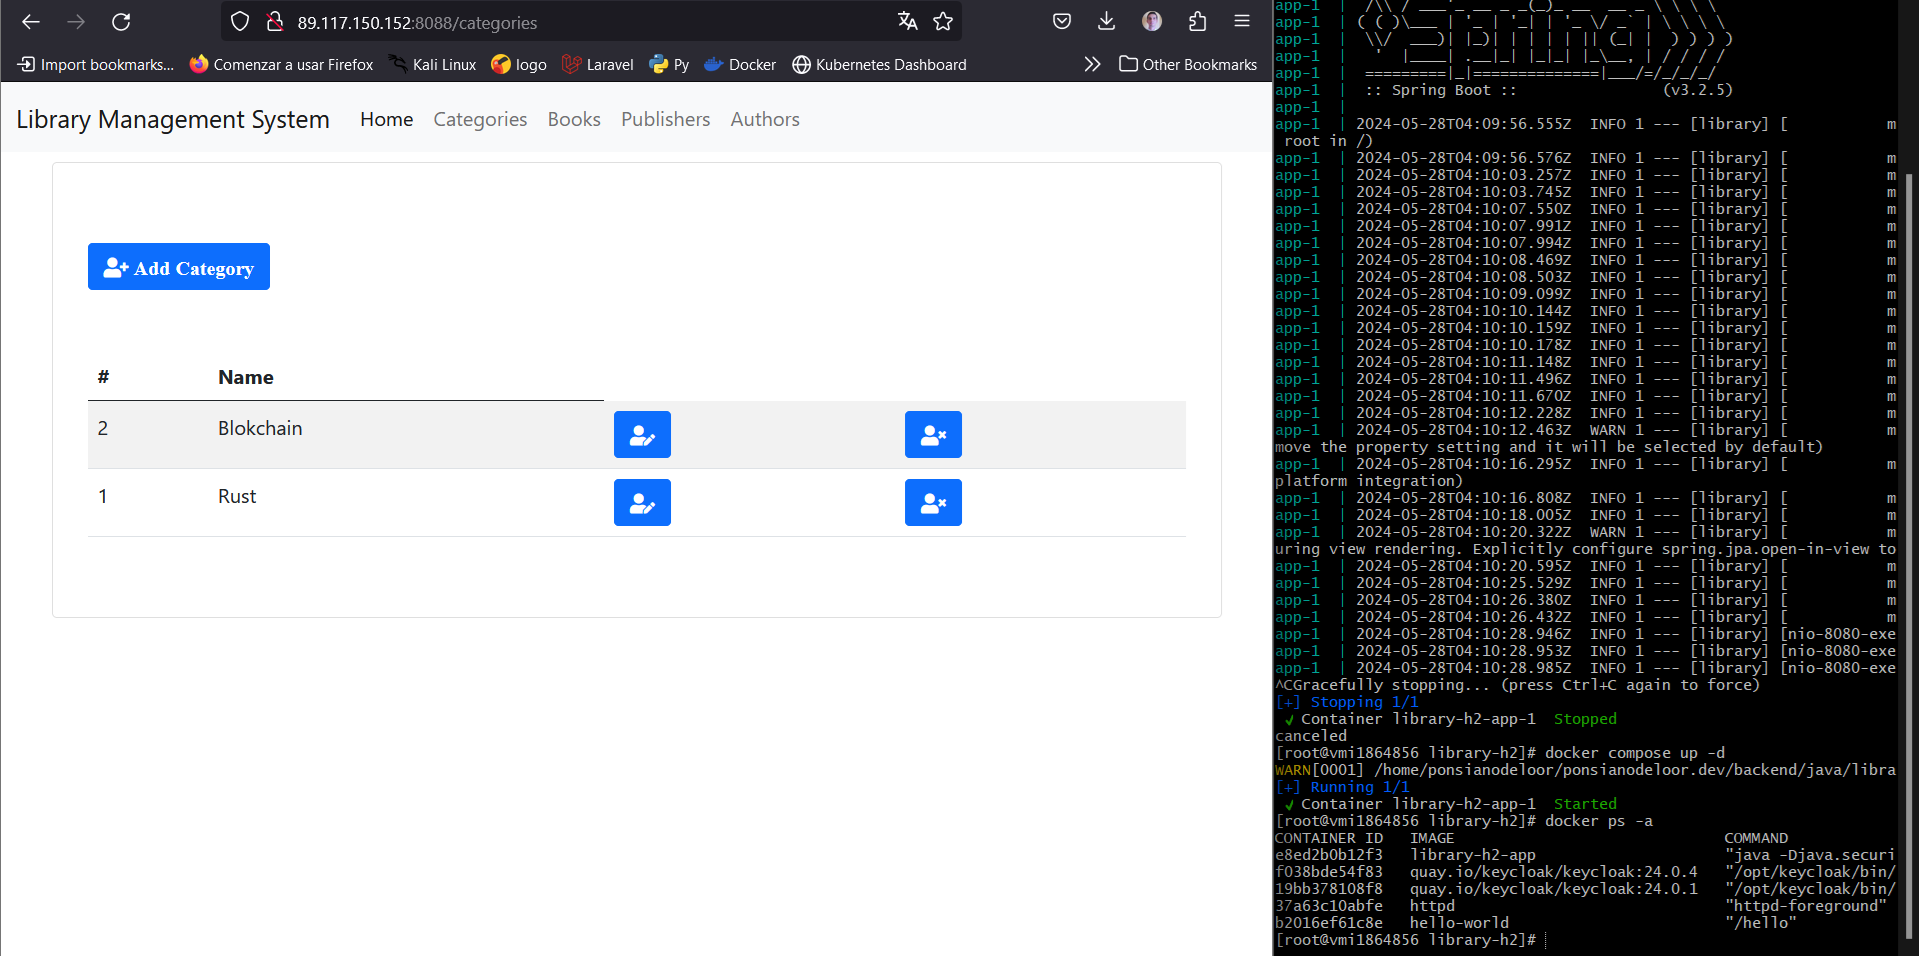The width and height of the screenshot is (1919, 956).
Task: Navigate to the Authors page
Action: [765, 120]
